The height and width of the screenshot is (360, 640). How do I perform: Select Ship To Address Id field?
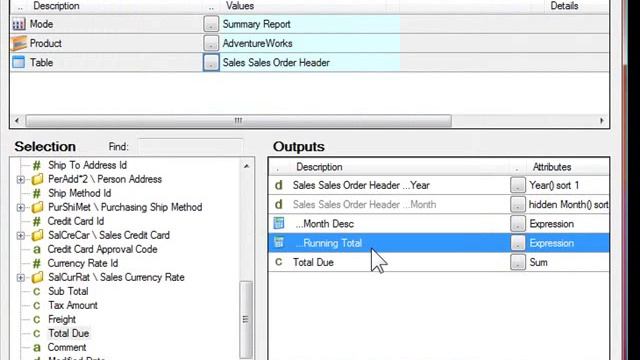(87, 165)
